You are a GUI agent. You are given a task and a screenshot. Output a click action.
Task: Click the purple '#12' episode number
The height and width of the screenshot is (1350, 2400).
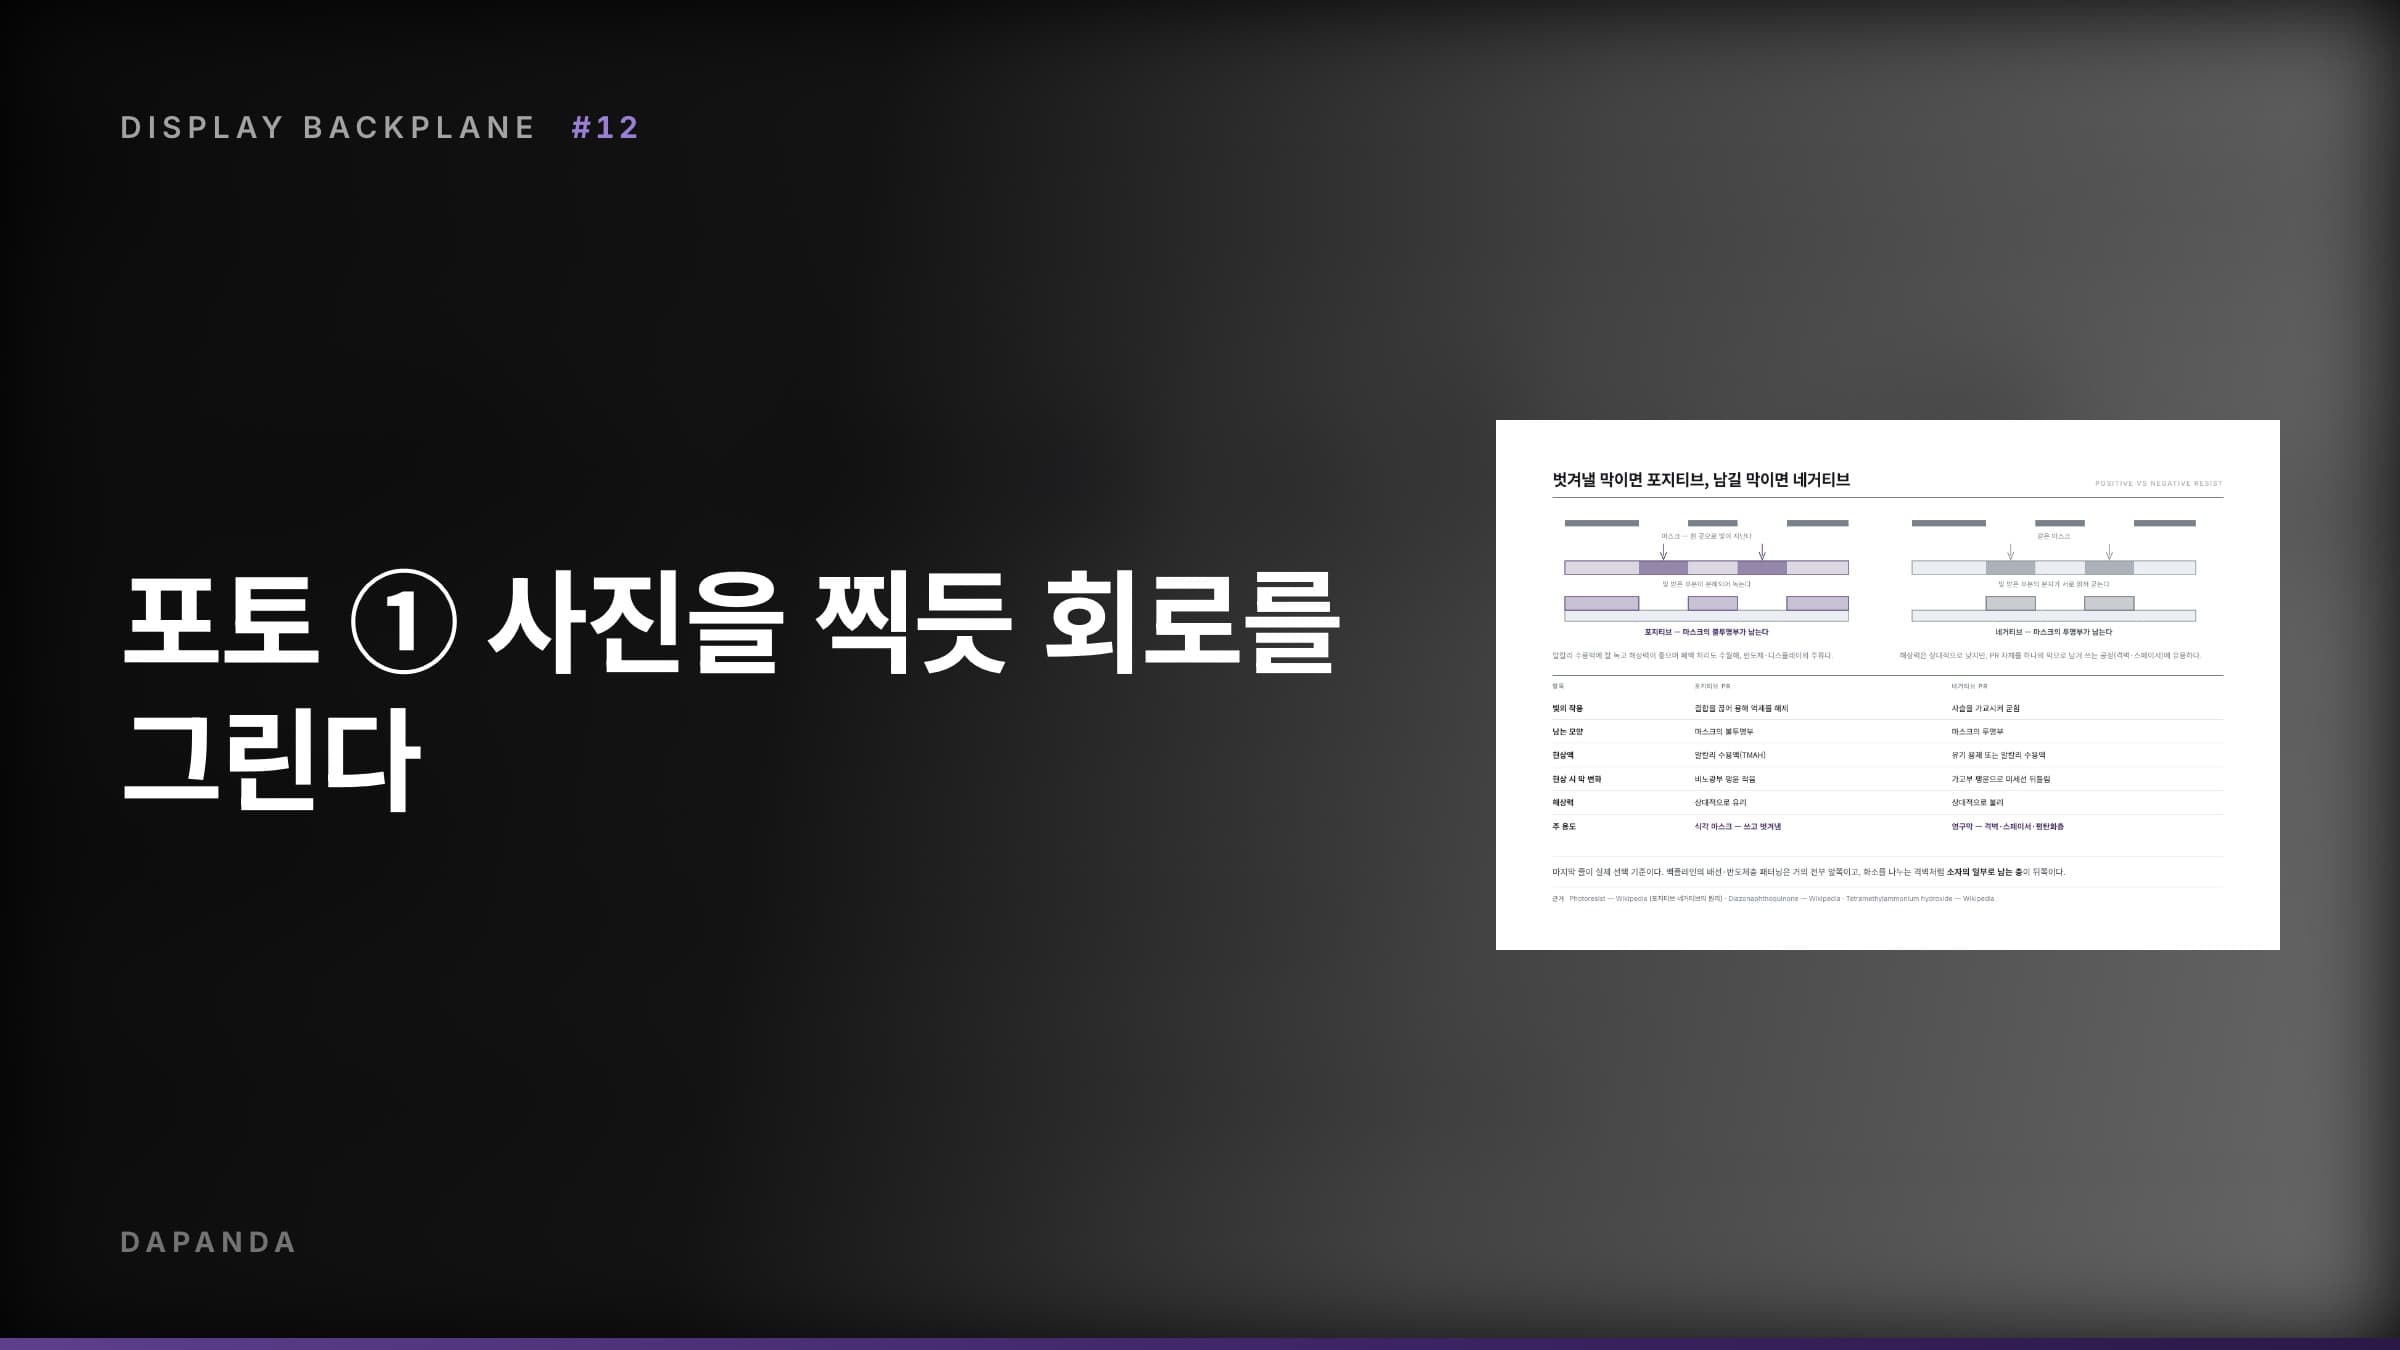point(605,127)
